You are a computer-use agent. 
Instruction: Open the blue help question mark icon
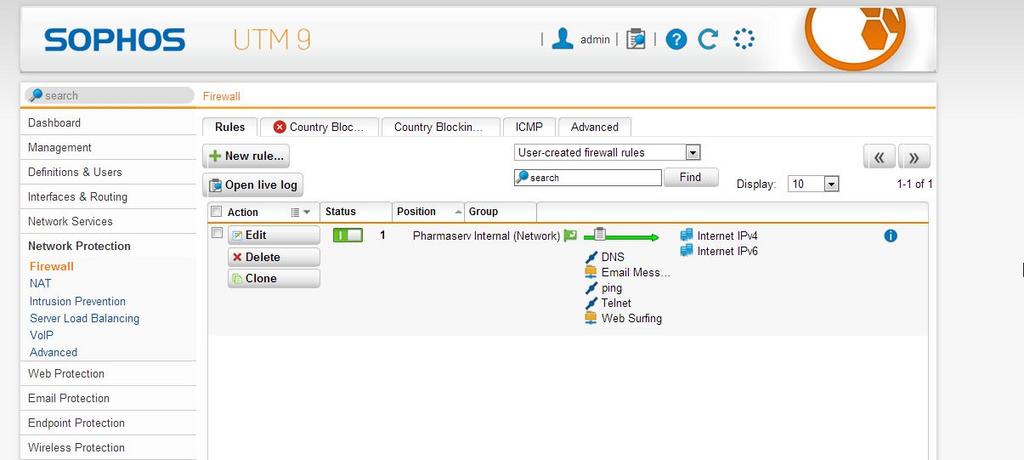(676, 40)
